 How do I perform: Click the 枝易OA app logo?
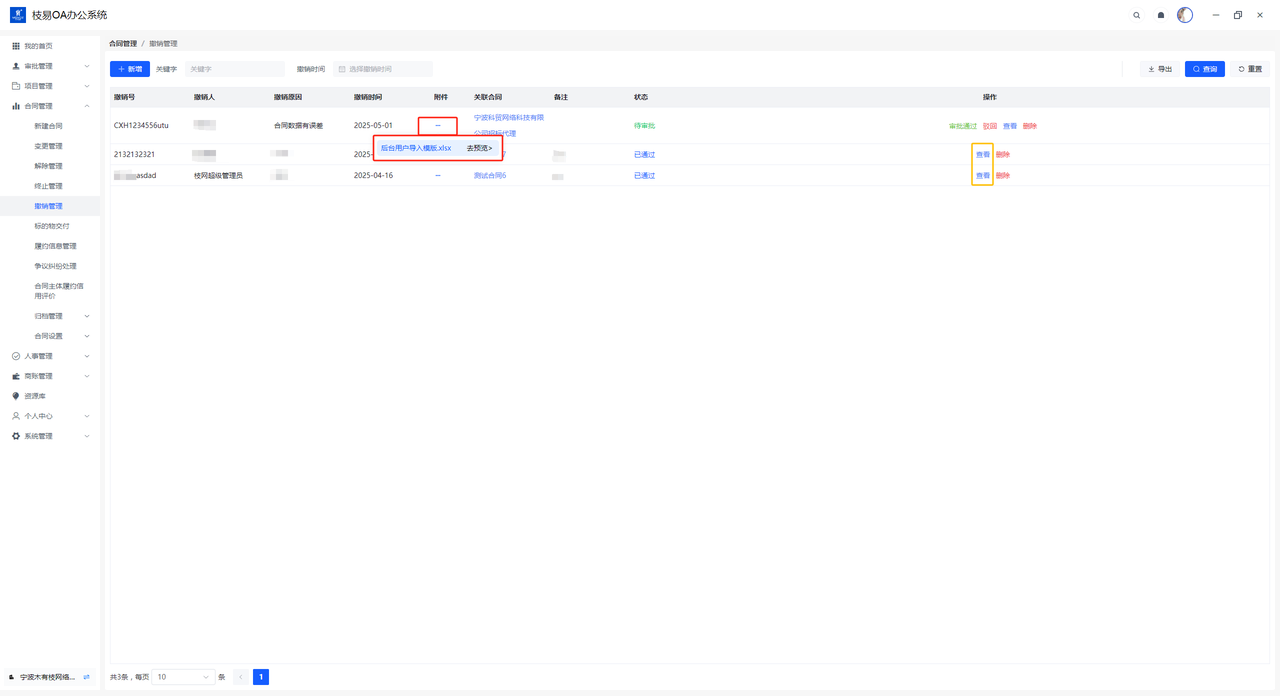(x=18, y=15)
